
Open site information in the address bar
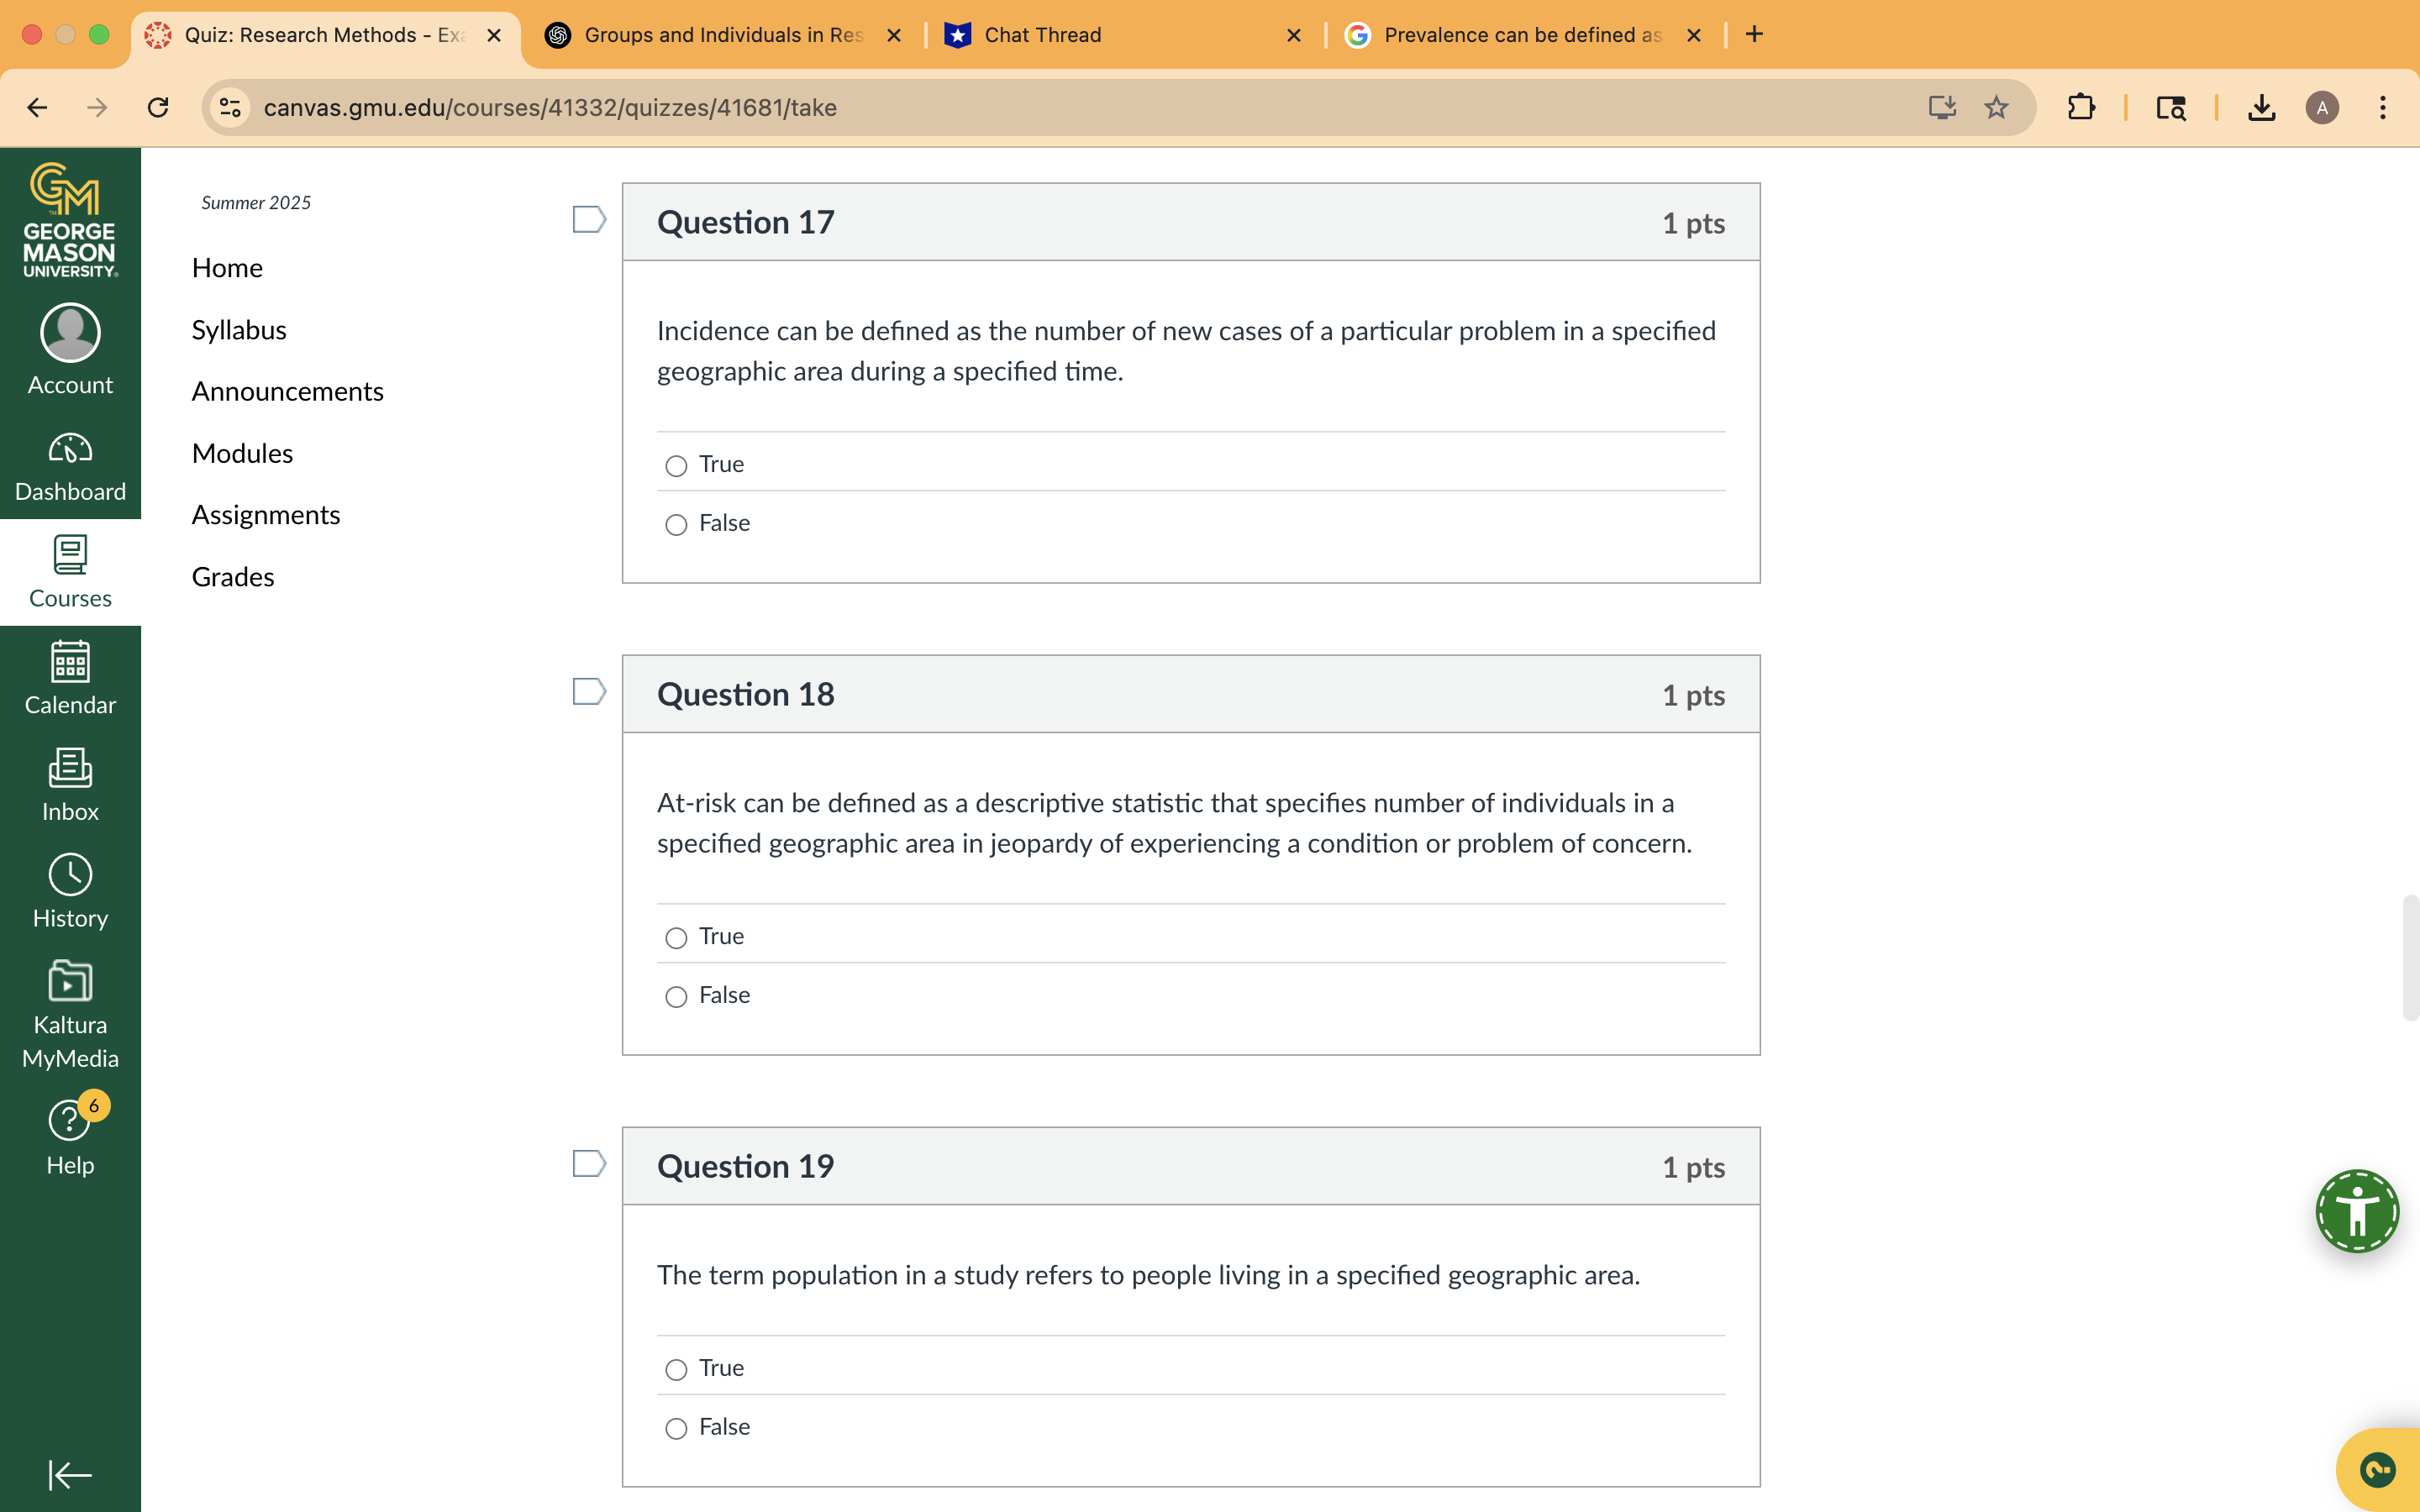pyautogui.click(x=229, y=107)
